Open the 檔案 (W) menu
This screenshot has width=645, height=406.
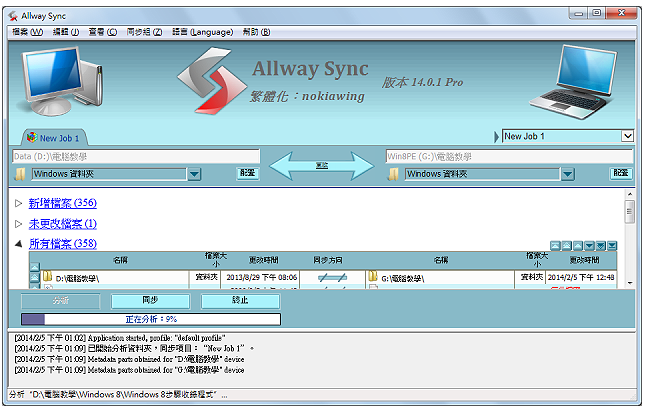(x=27, y=32)
